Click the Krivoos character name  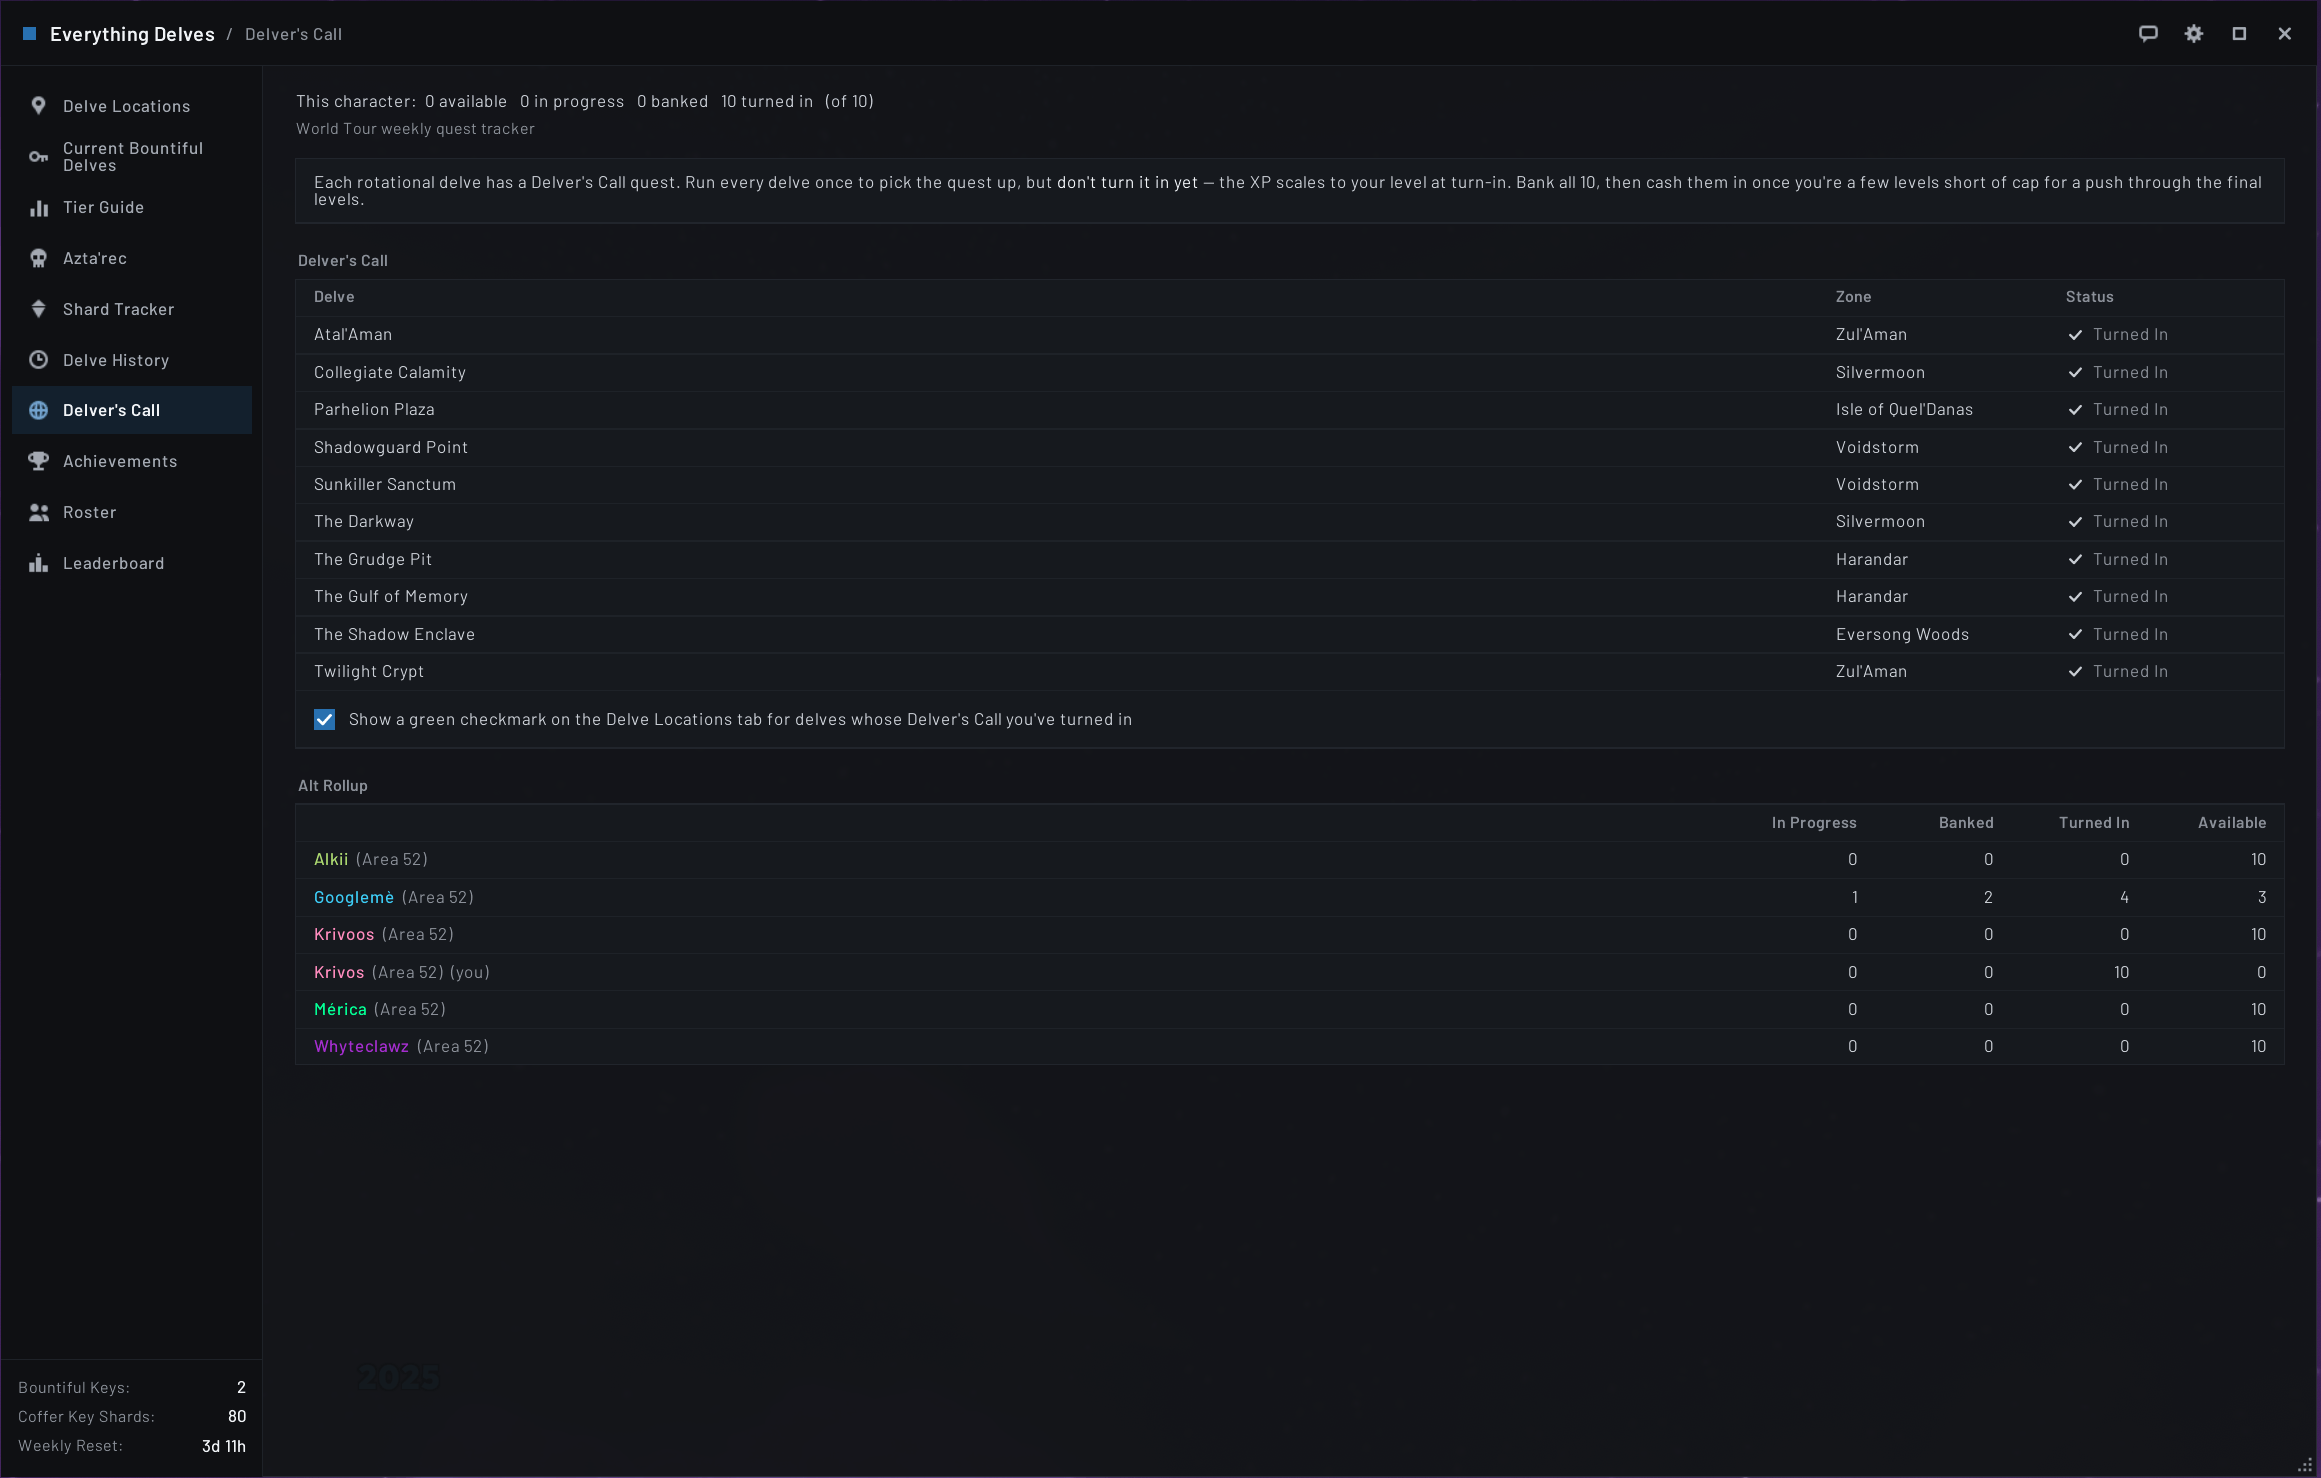point(344,935)
